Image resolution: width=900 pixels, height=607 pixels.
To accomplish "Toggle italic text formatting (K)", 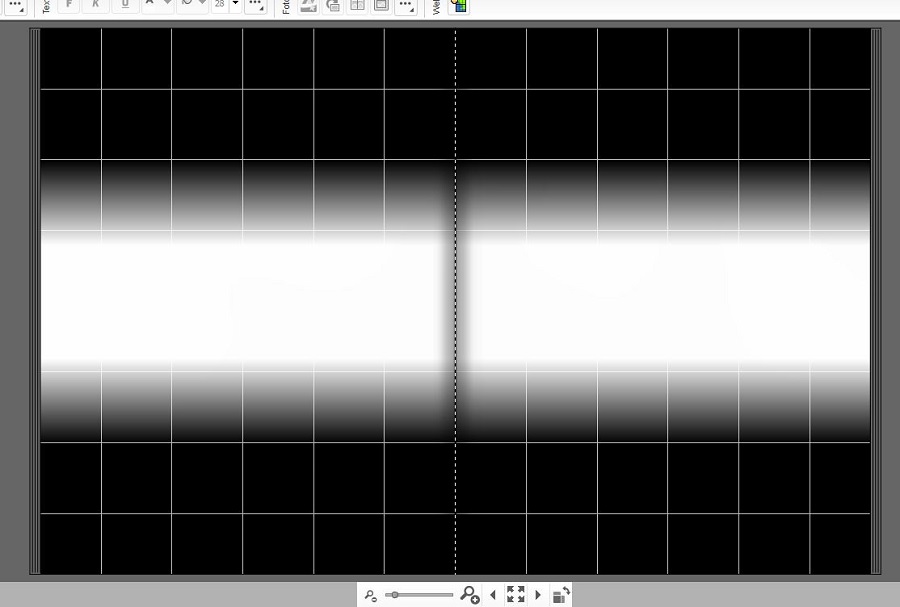I will click(96, 5).
